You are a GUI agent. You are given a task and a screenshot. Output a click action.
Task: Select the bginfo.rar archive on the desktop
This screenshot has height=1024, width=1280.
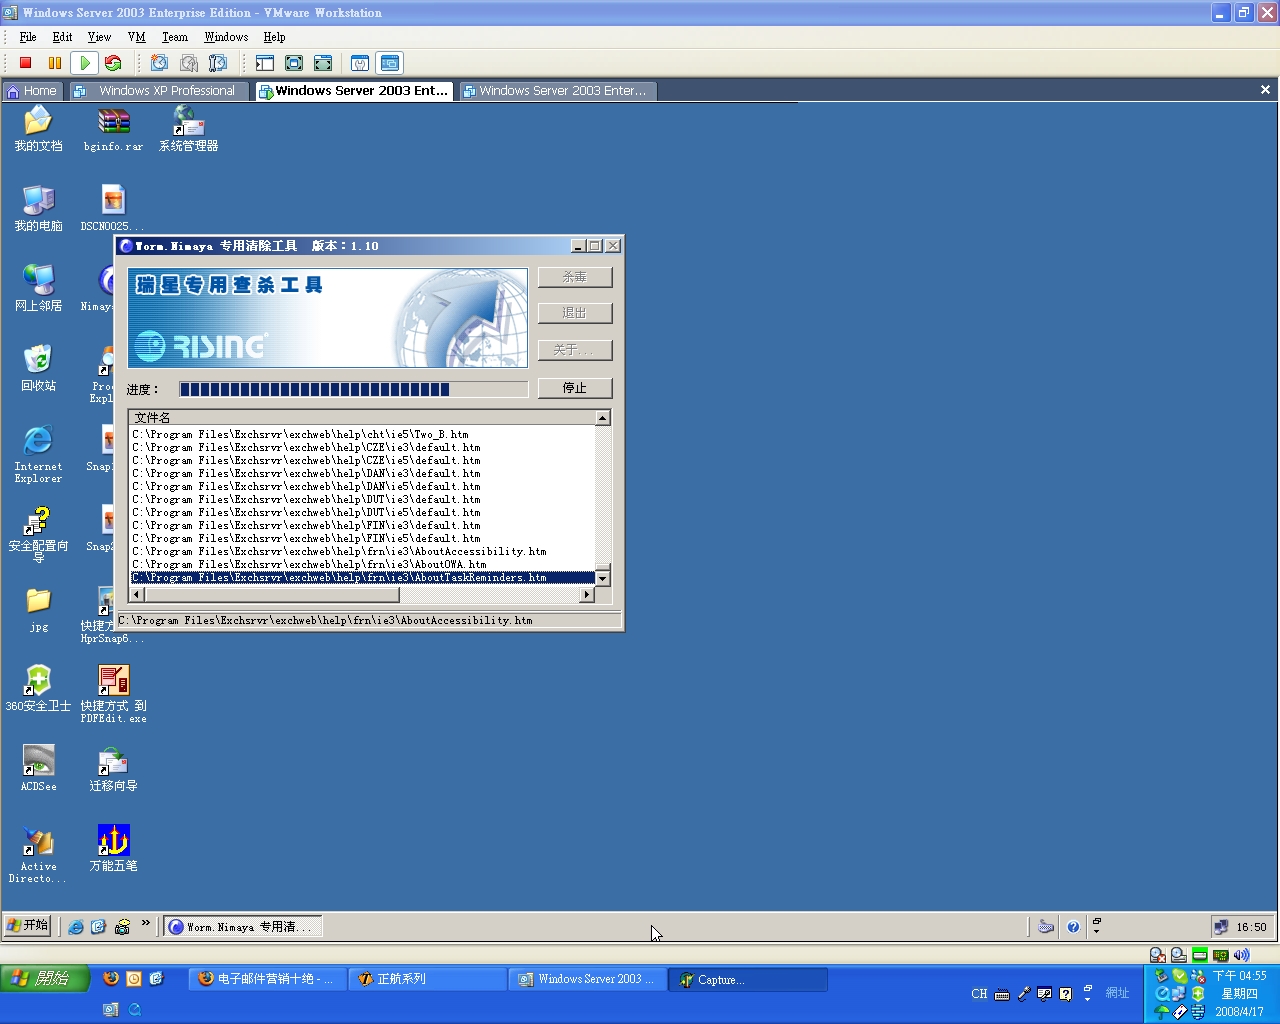point(113,128)
